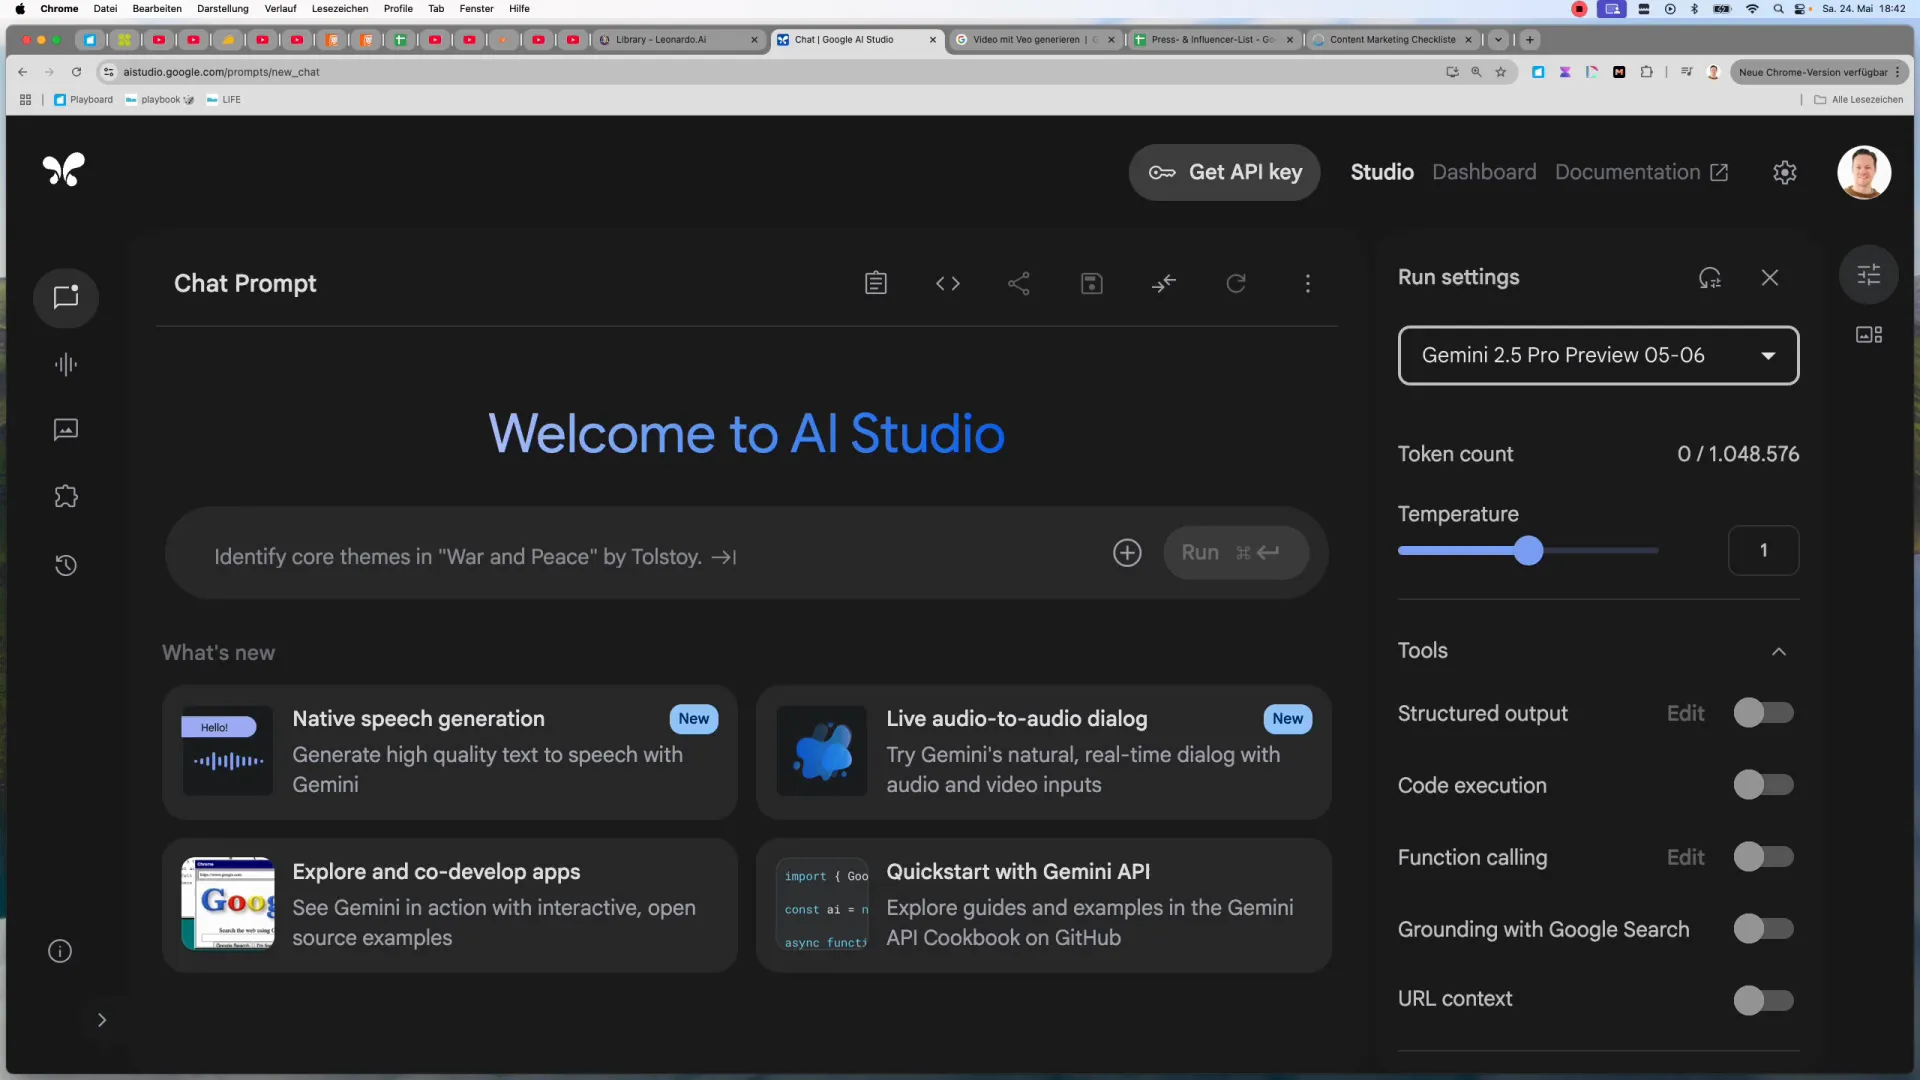Open the Playboard bookmark
1920x1080 pixels.
84,100
